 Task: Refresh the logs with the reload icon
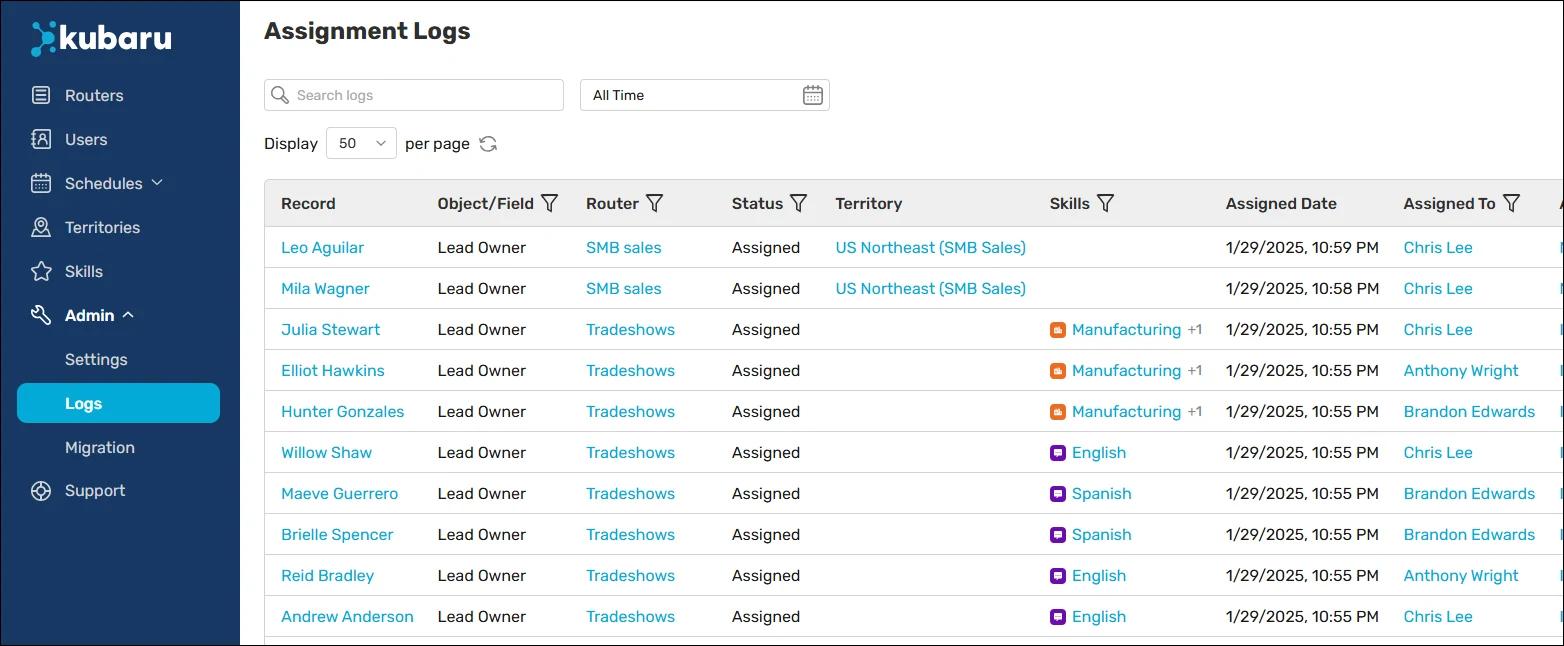[x=488, y=144]
